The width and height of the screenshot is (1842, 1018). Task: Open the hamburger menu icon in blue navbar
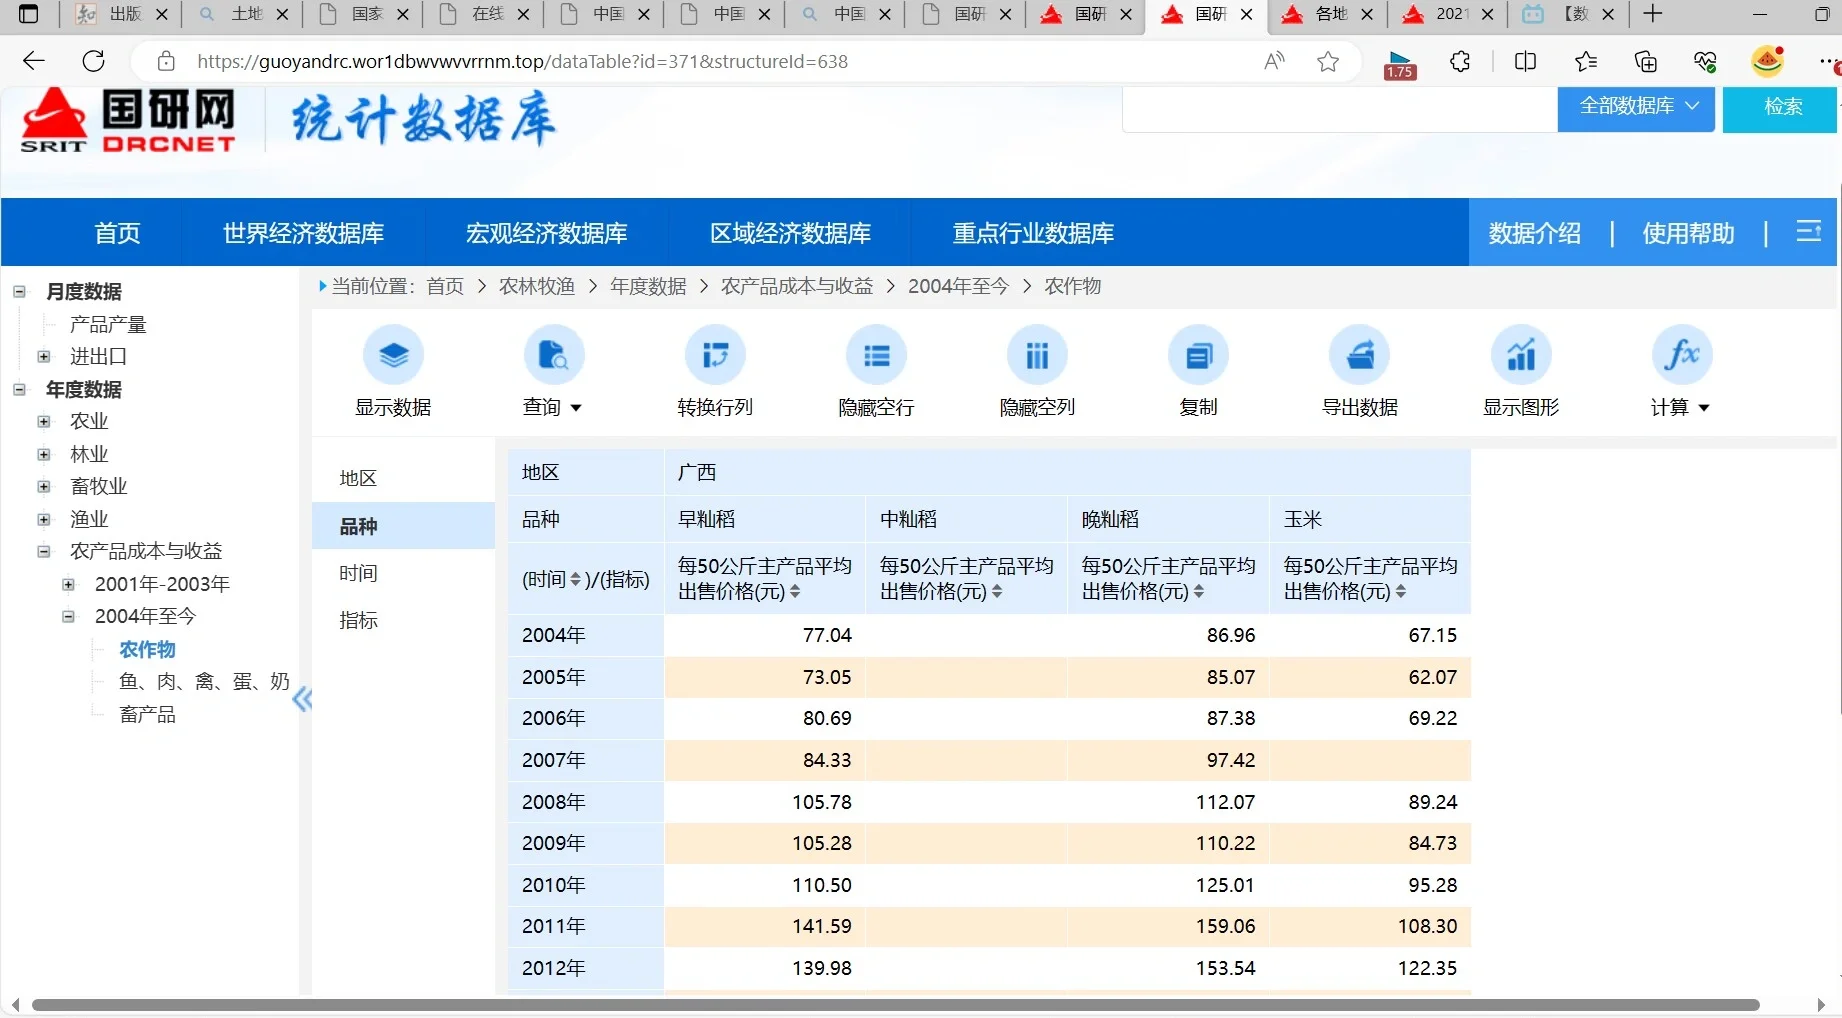[x=1808, y=232]
